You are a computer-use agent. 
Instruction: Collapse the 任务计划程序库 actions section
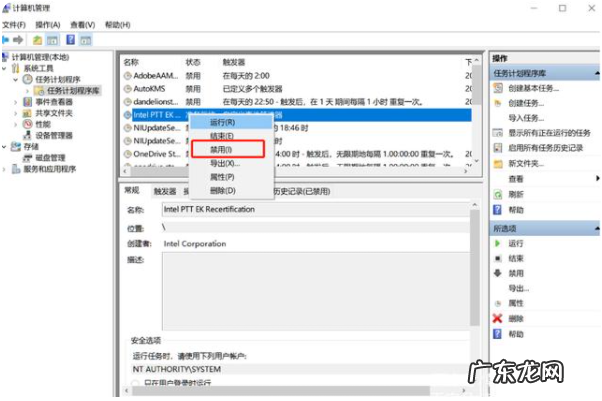597,73
